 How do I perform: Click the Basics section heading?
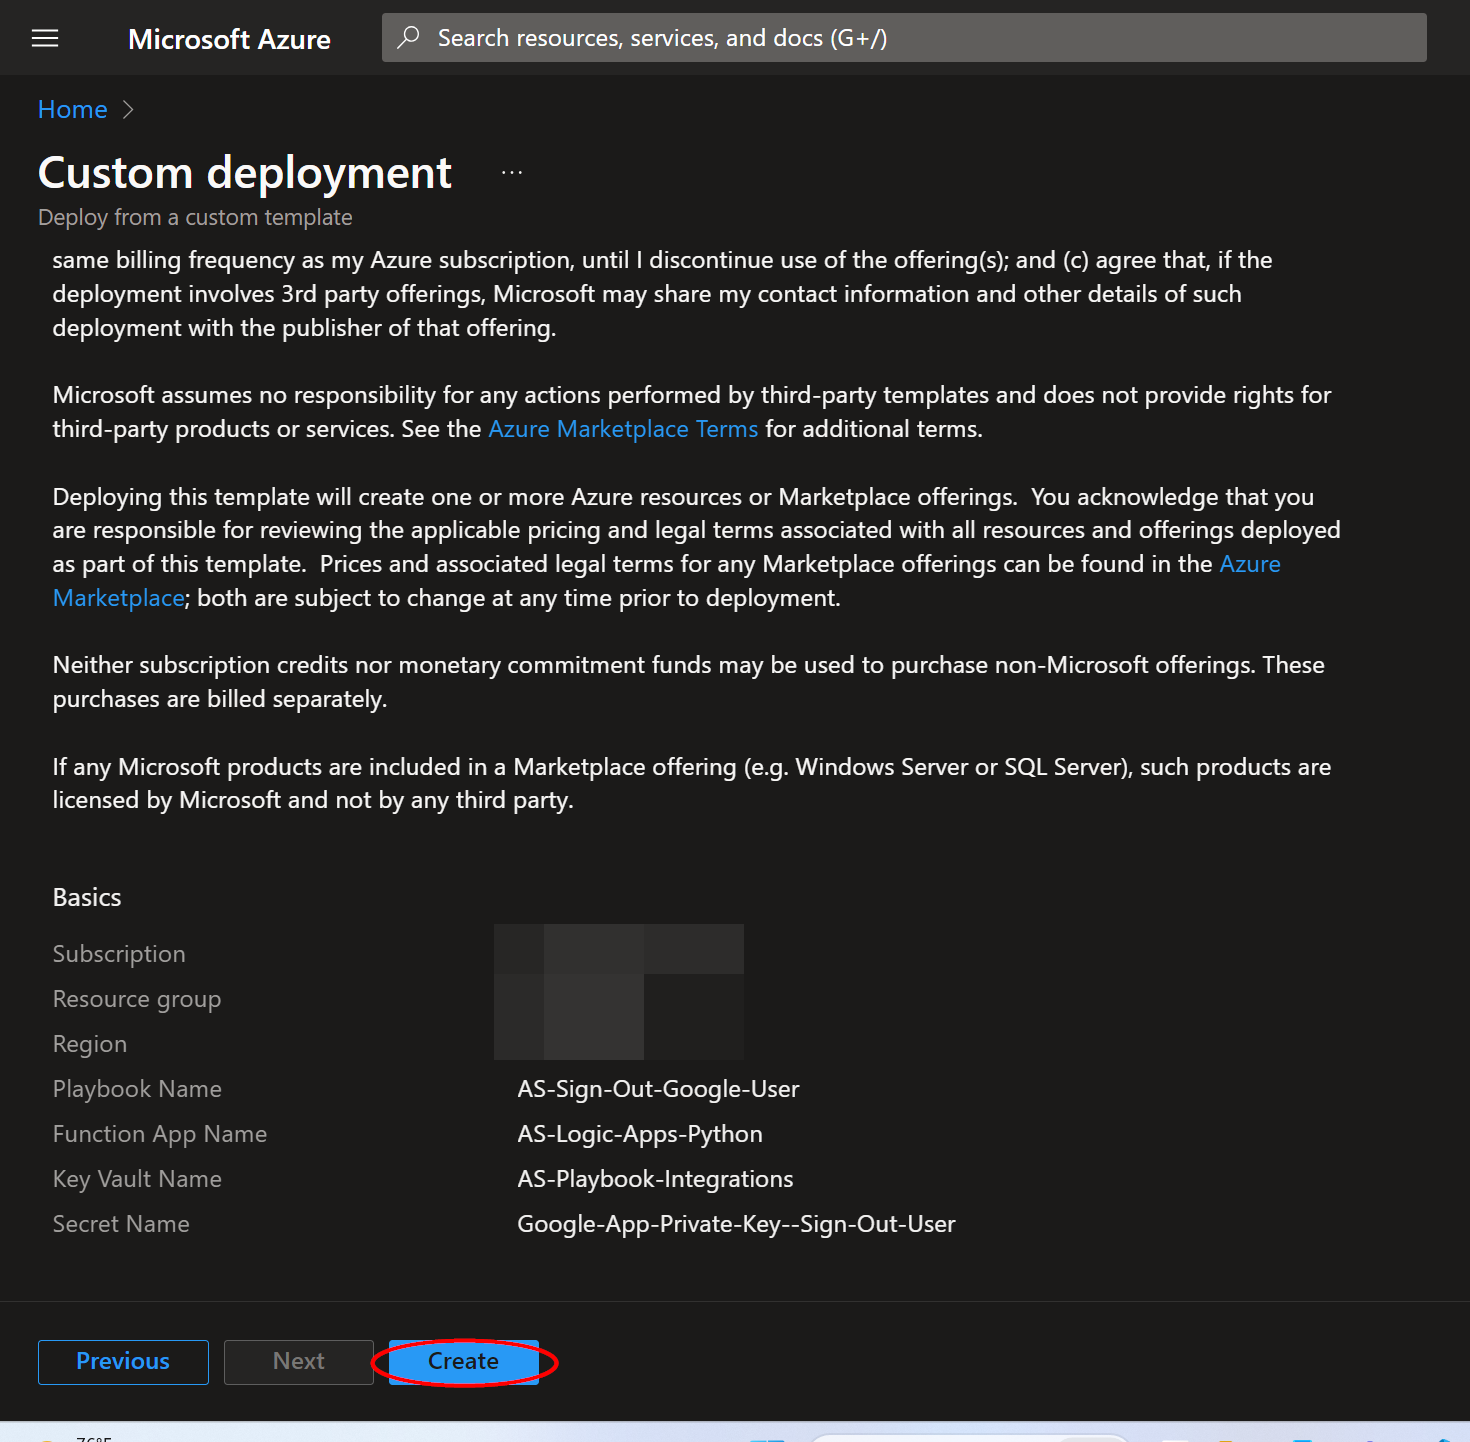click(87, 898)
